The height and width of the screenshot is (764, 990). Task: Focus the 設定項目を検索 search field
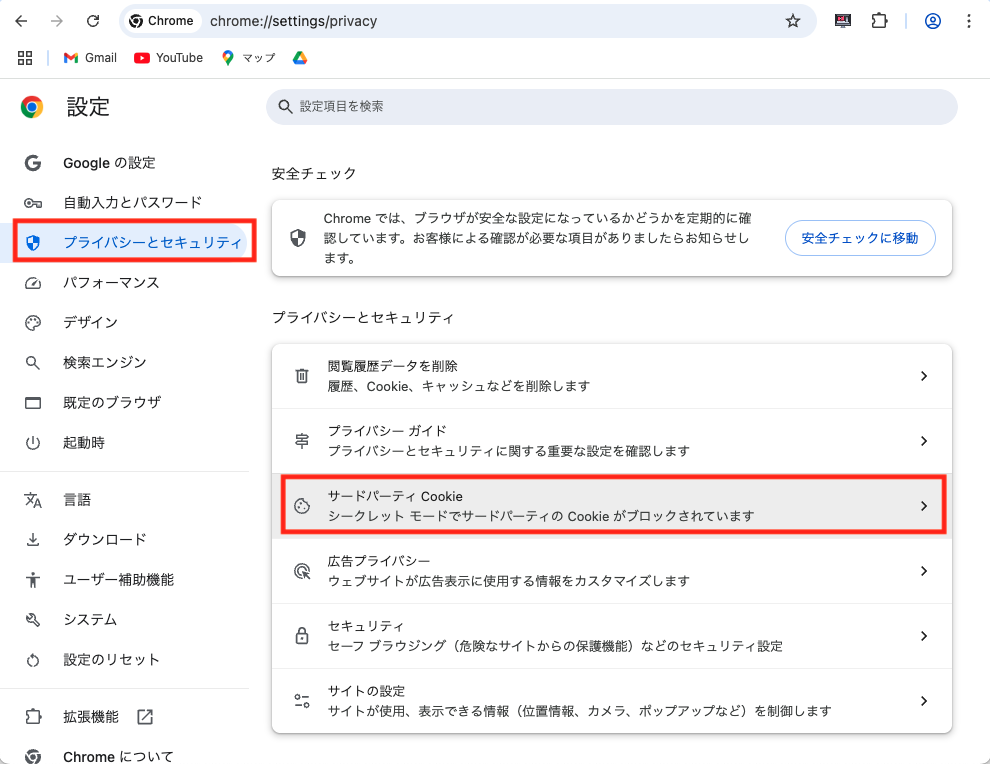[x=611, y=107]
